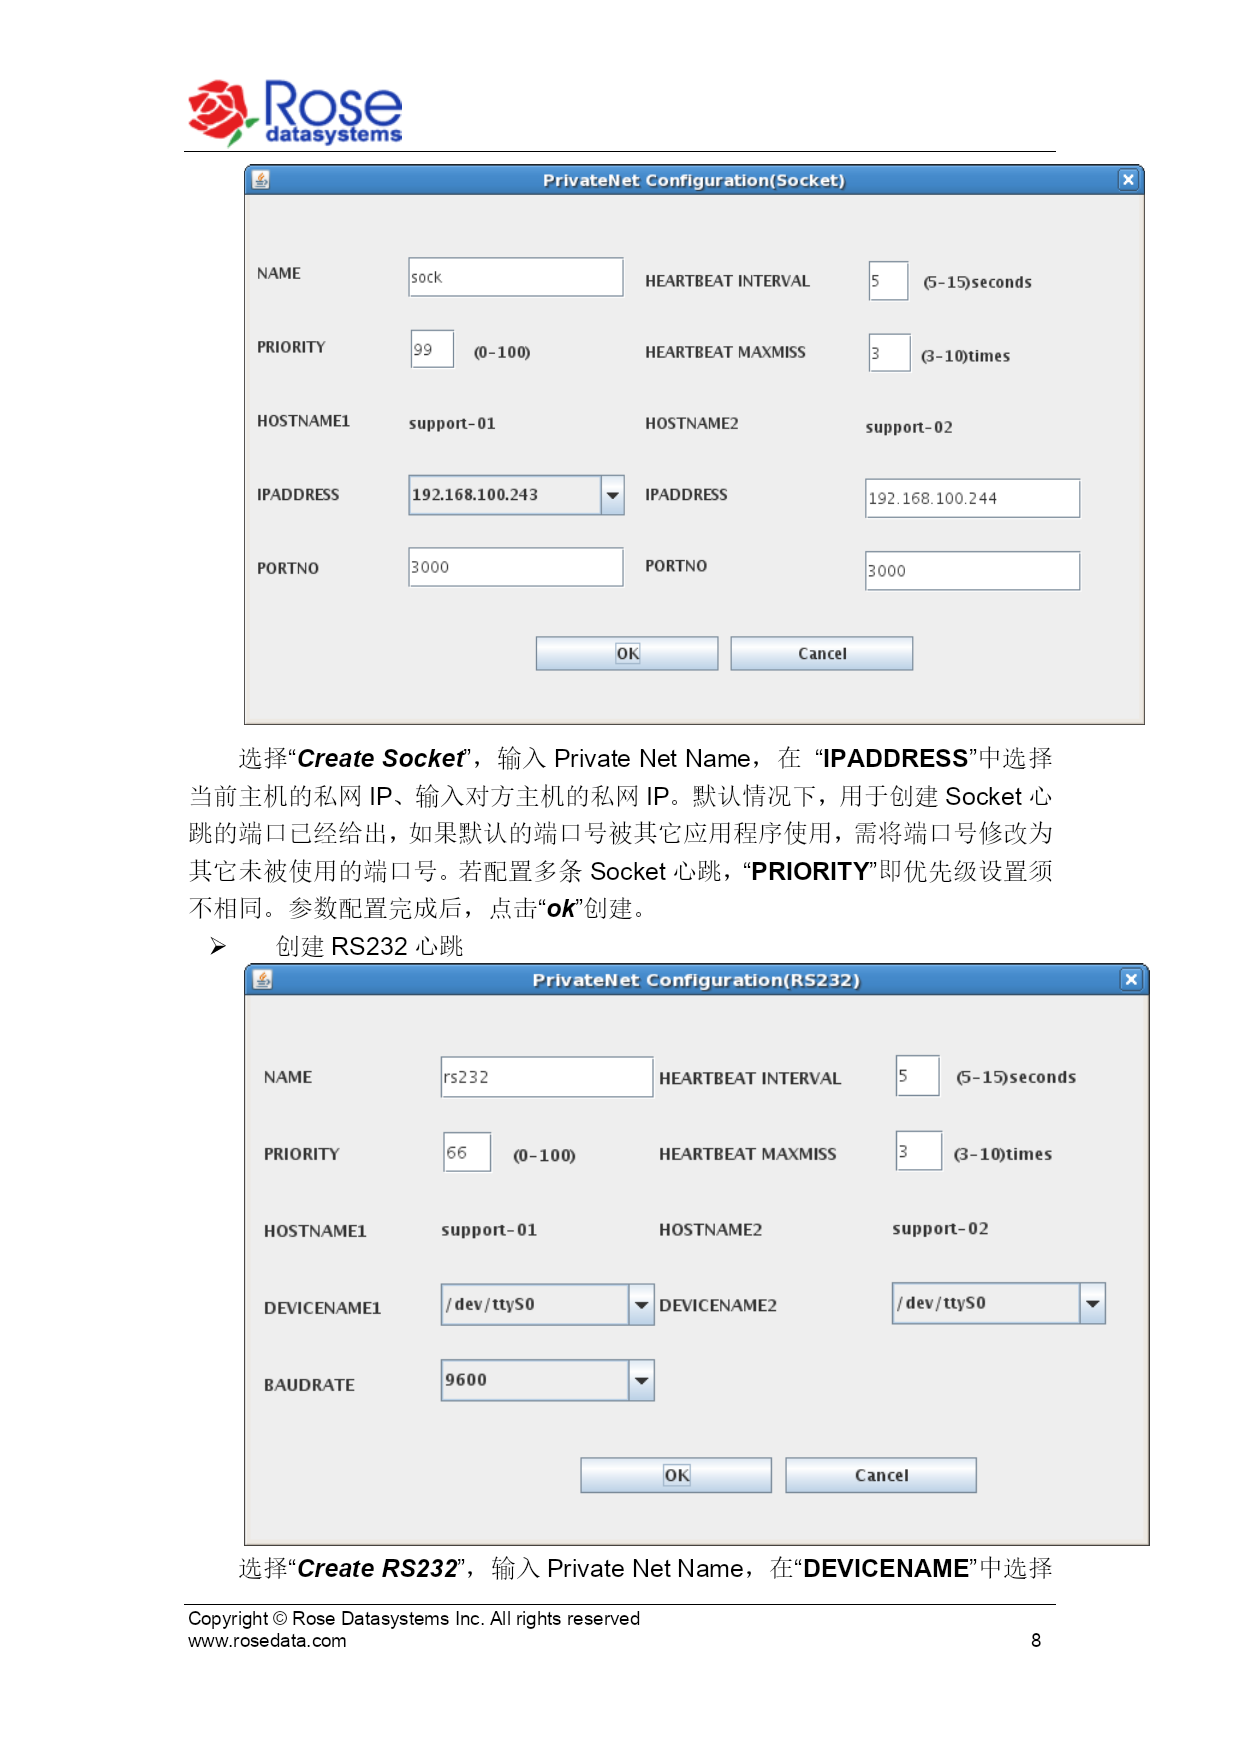Click the RS232 HEARTBEAT MAXMISS field
Screen dimensions: 1241x1754
(919, 1151)
